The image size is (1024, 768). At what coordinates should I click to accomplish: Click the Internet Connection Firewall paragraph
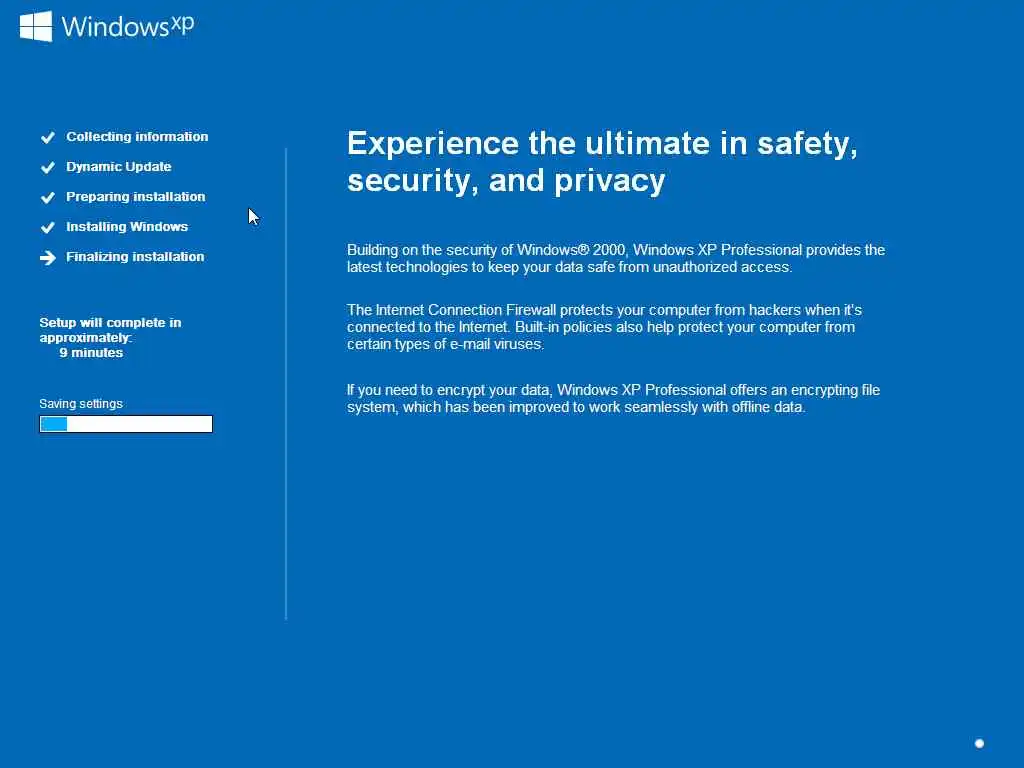point(604,327)
